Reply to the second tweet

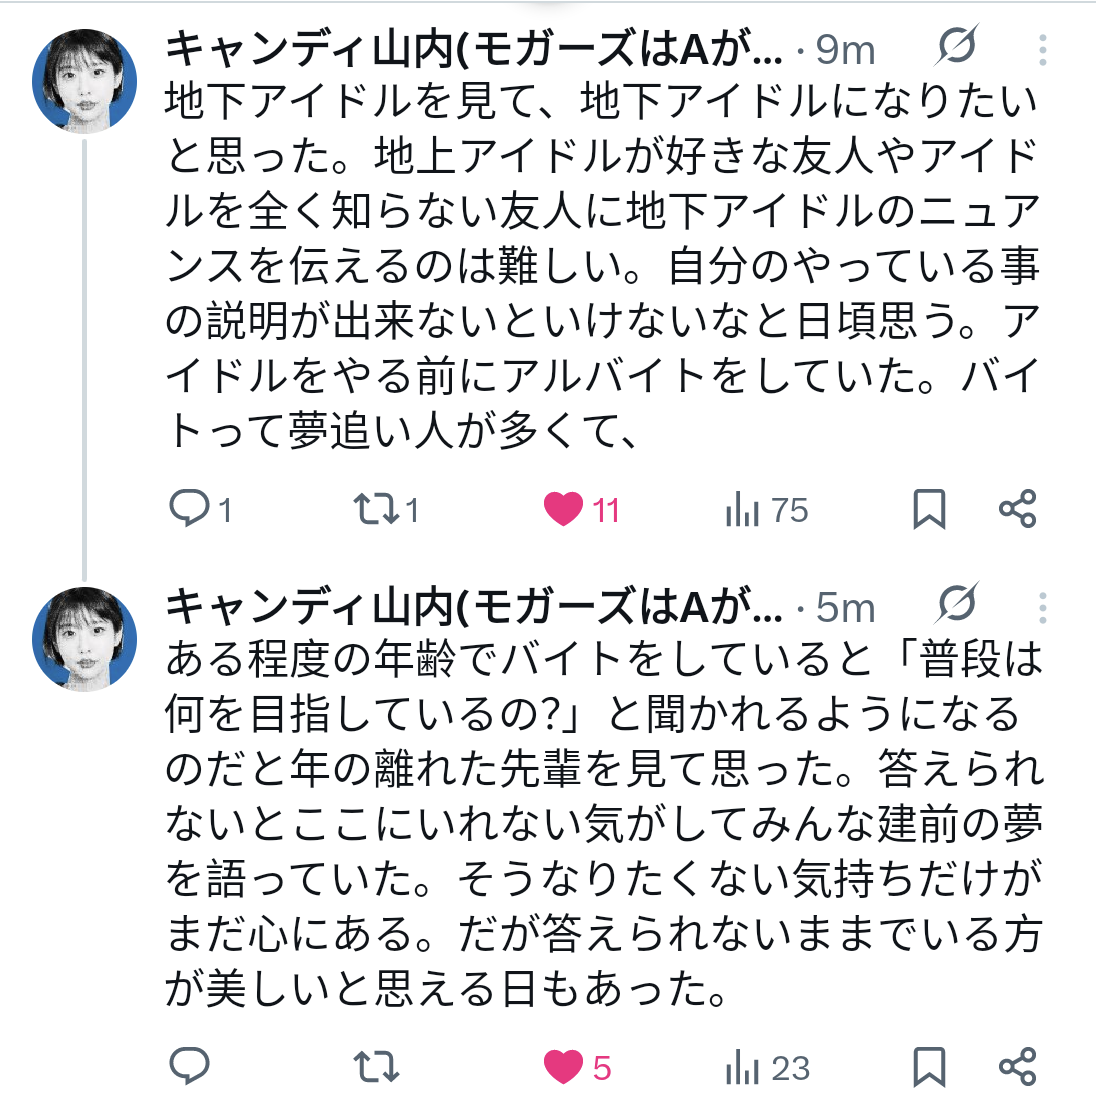[189, 1066]
